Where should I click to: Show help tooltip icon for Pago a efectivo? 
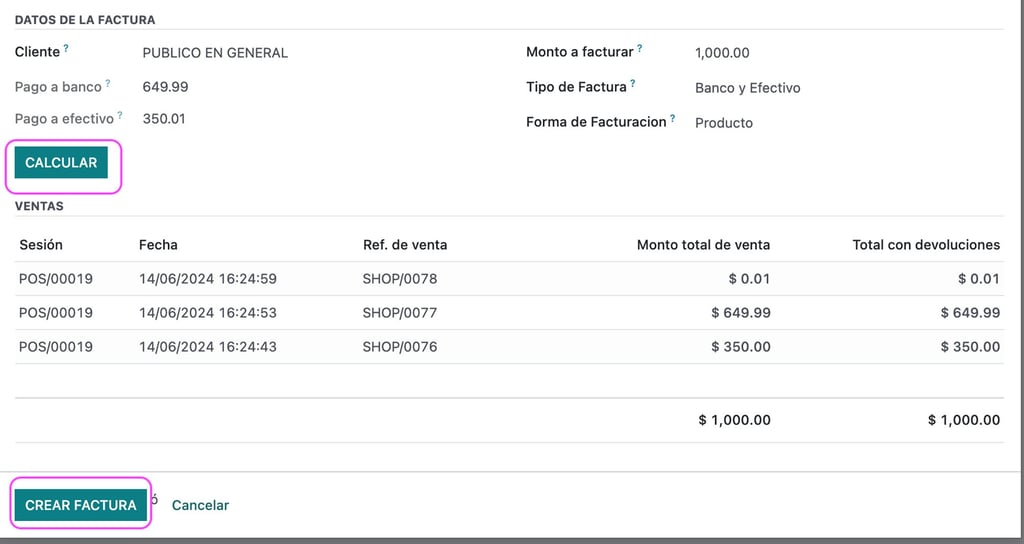click(120, 115)
